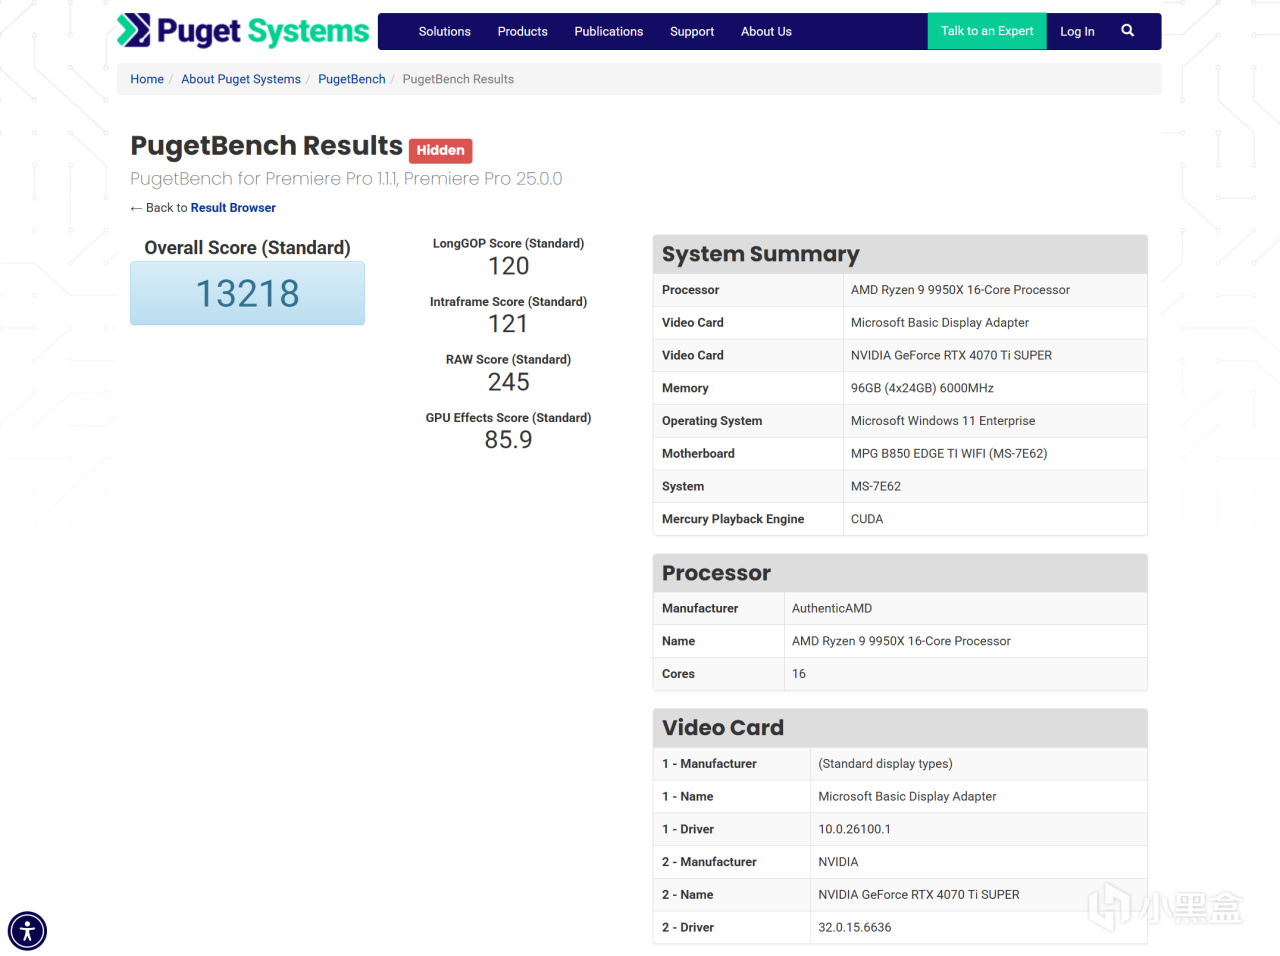The height and width of the screenshot is (956, 1280).
Task: Open the About Us menu
Action: point(766,32)
